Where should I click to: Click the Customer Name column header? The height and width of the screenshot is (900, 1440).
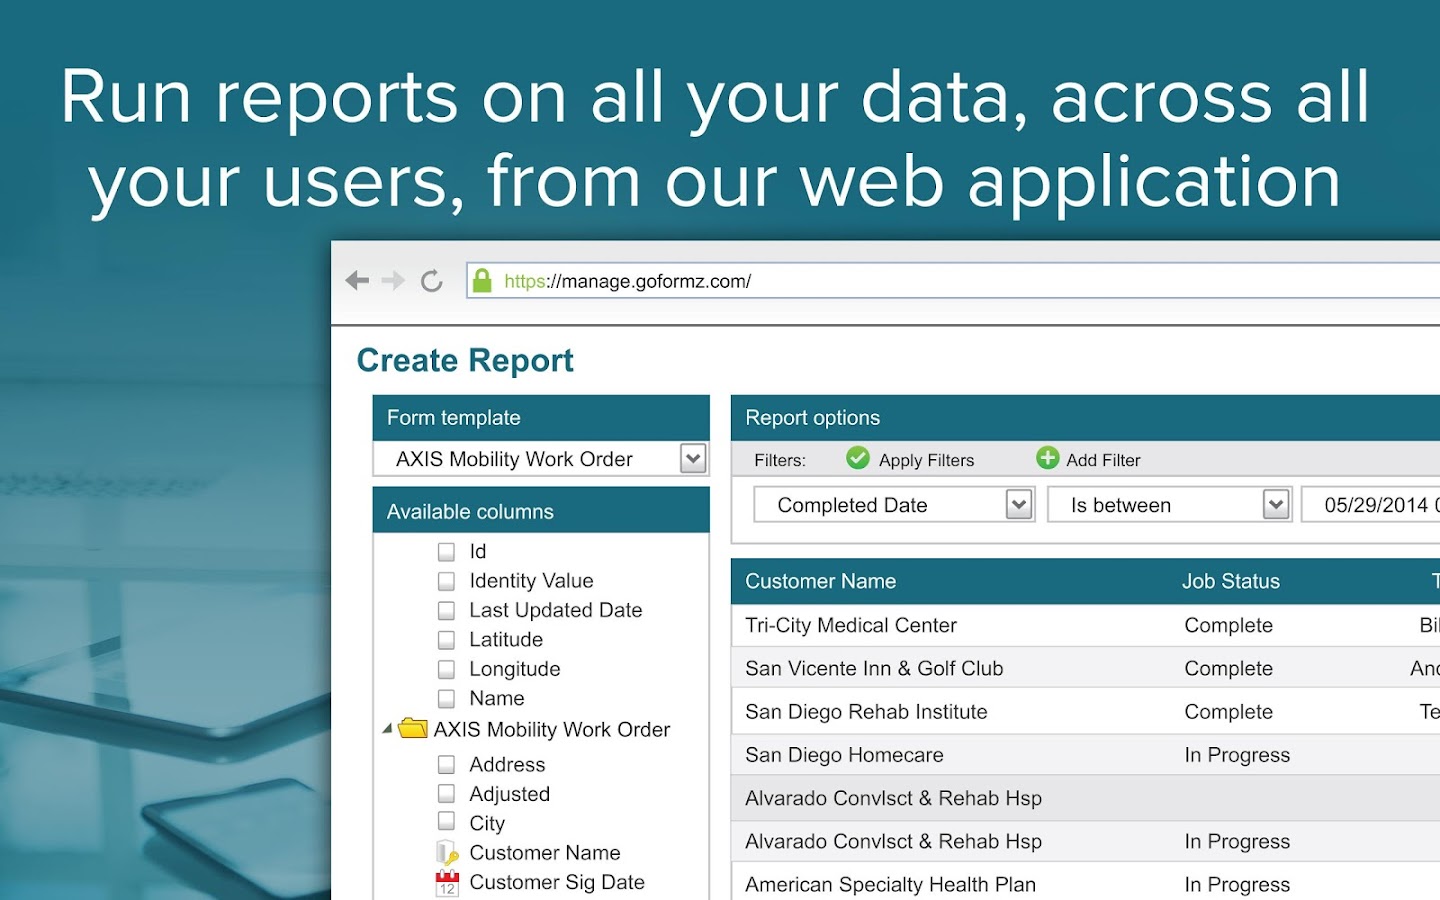coord(820,581)
